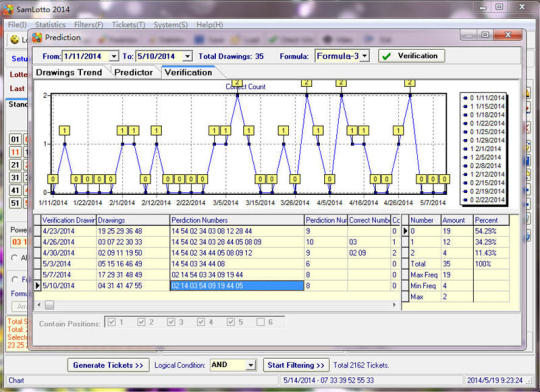The image size is (540, 392).
Task: Click the Generate Tickets >> button
Action: click(x=108, y=365)
